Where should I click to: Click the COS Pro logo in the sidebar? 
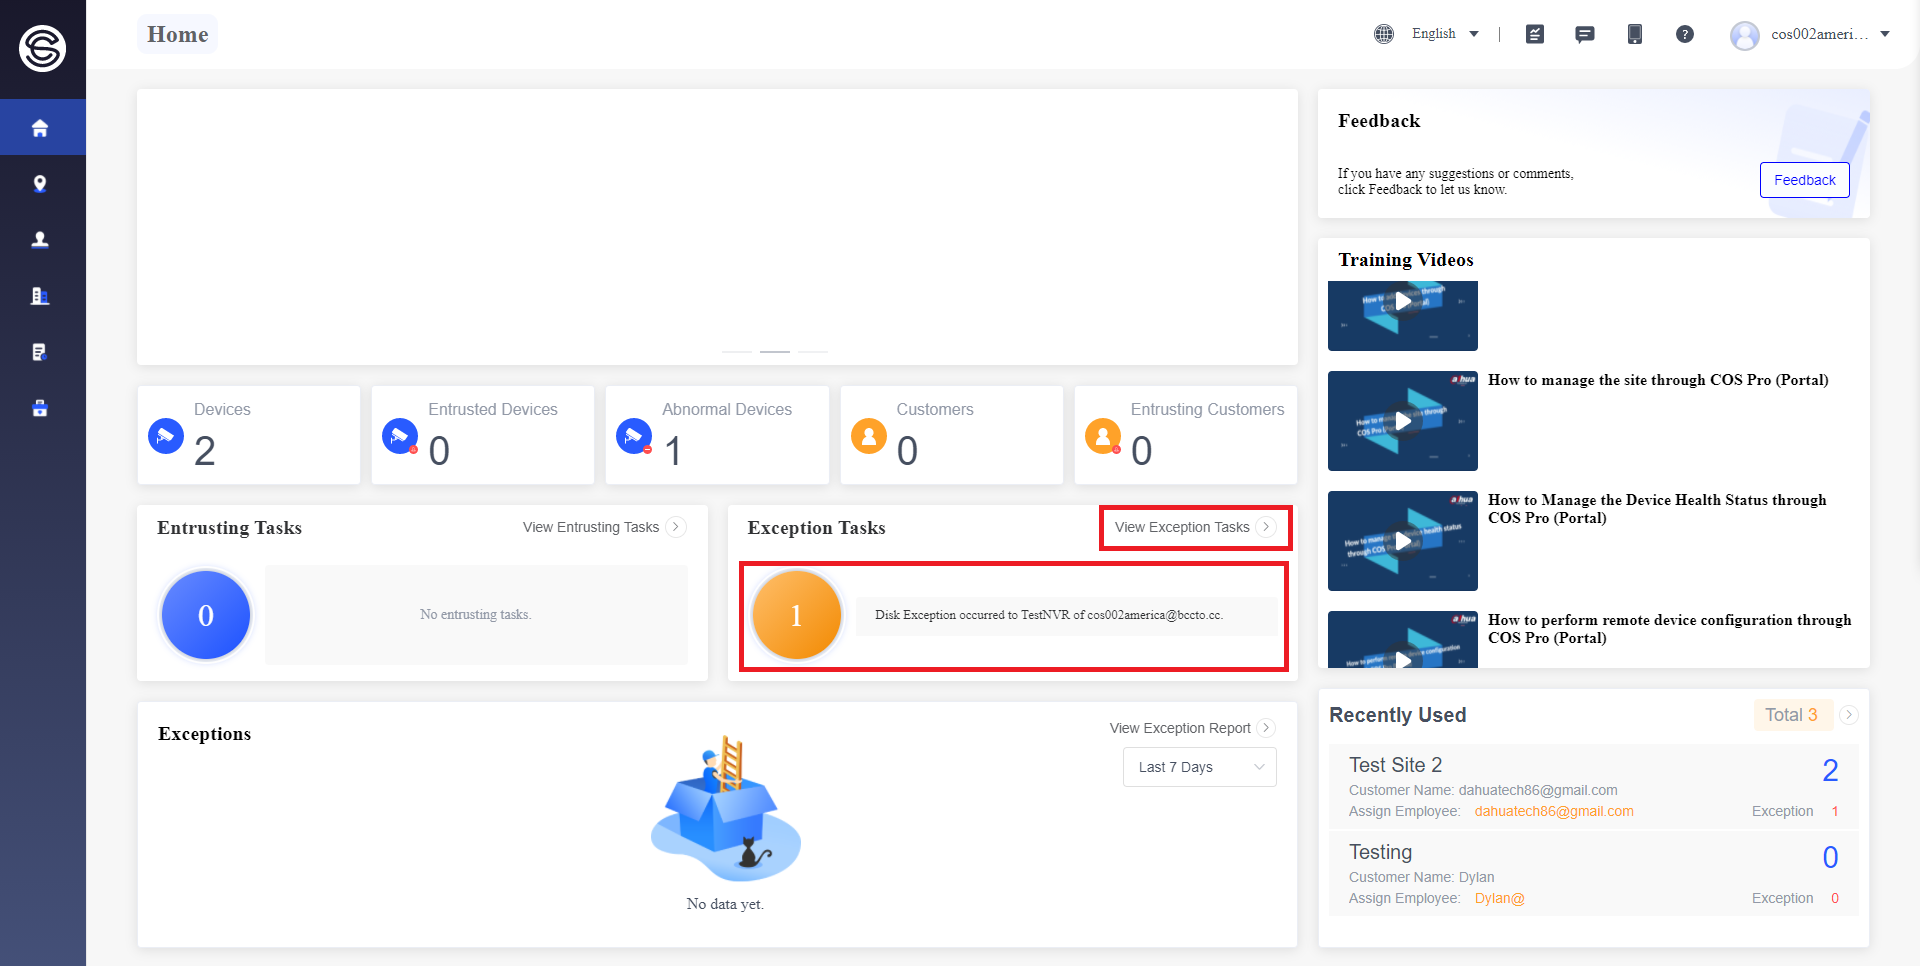[42, 48]
